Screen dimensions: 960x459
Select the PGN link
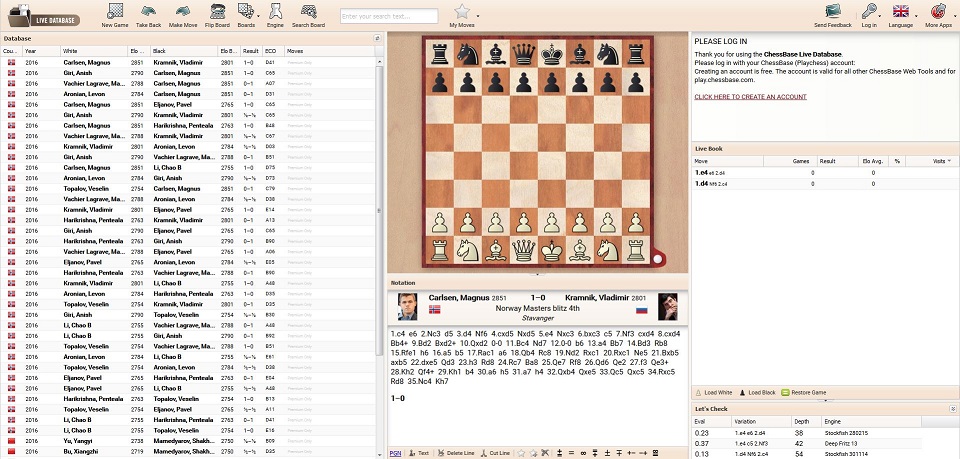396,453
